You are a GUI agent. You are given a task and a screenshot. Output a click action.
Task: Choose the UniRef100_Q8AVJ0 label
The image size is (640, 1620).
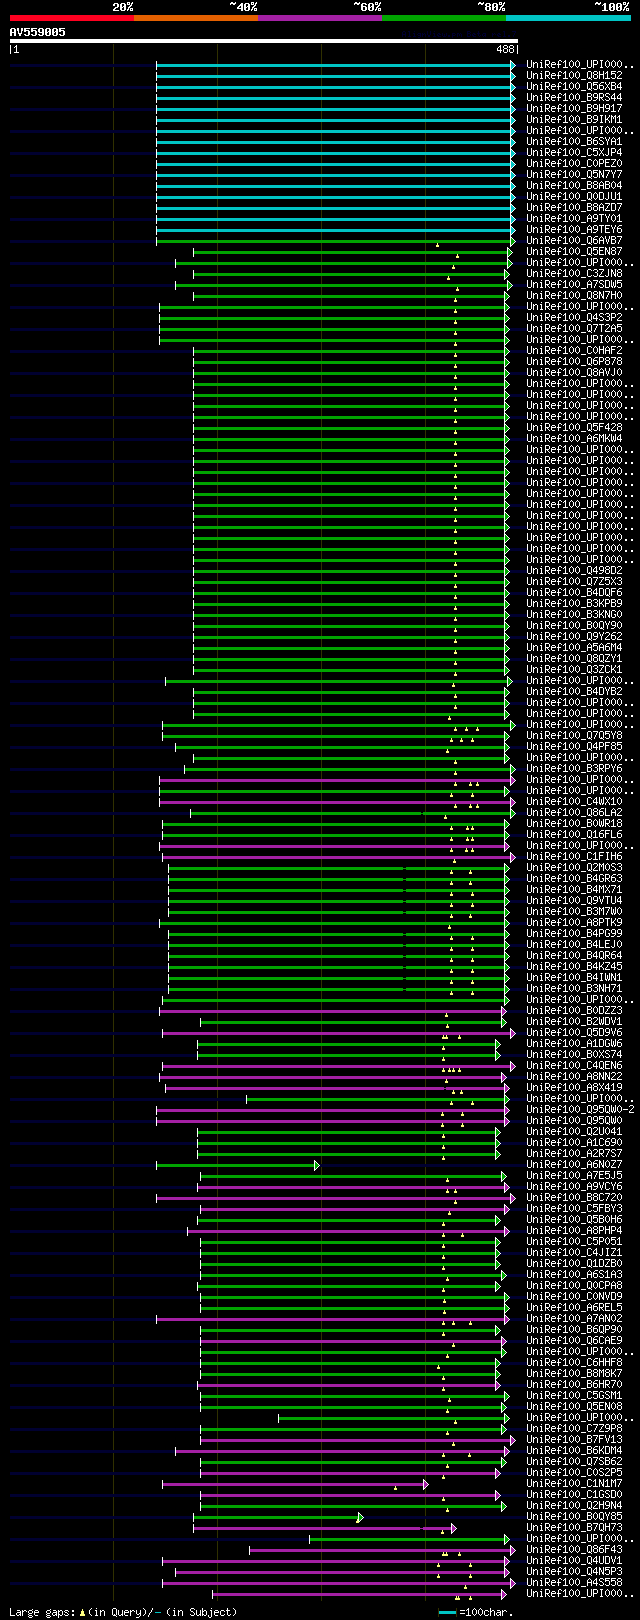[574, 372]
